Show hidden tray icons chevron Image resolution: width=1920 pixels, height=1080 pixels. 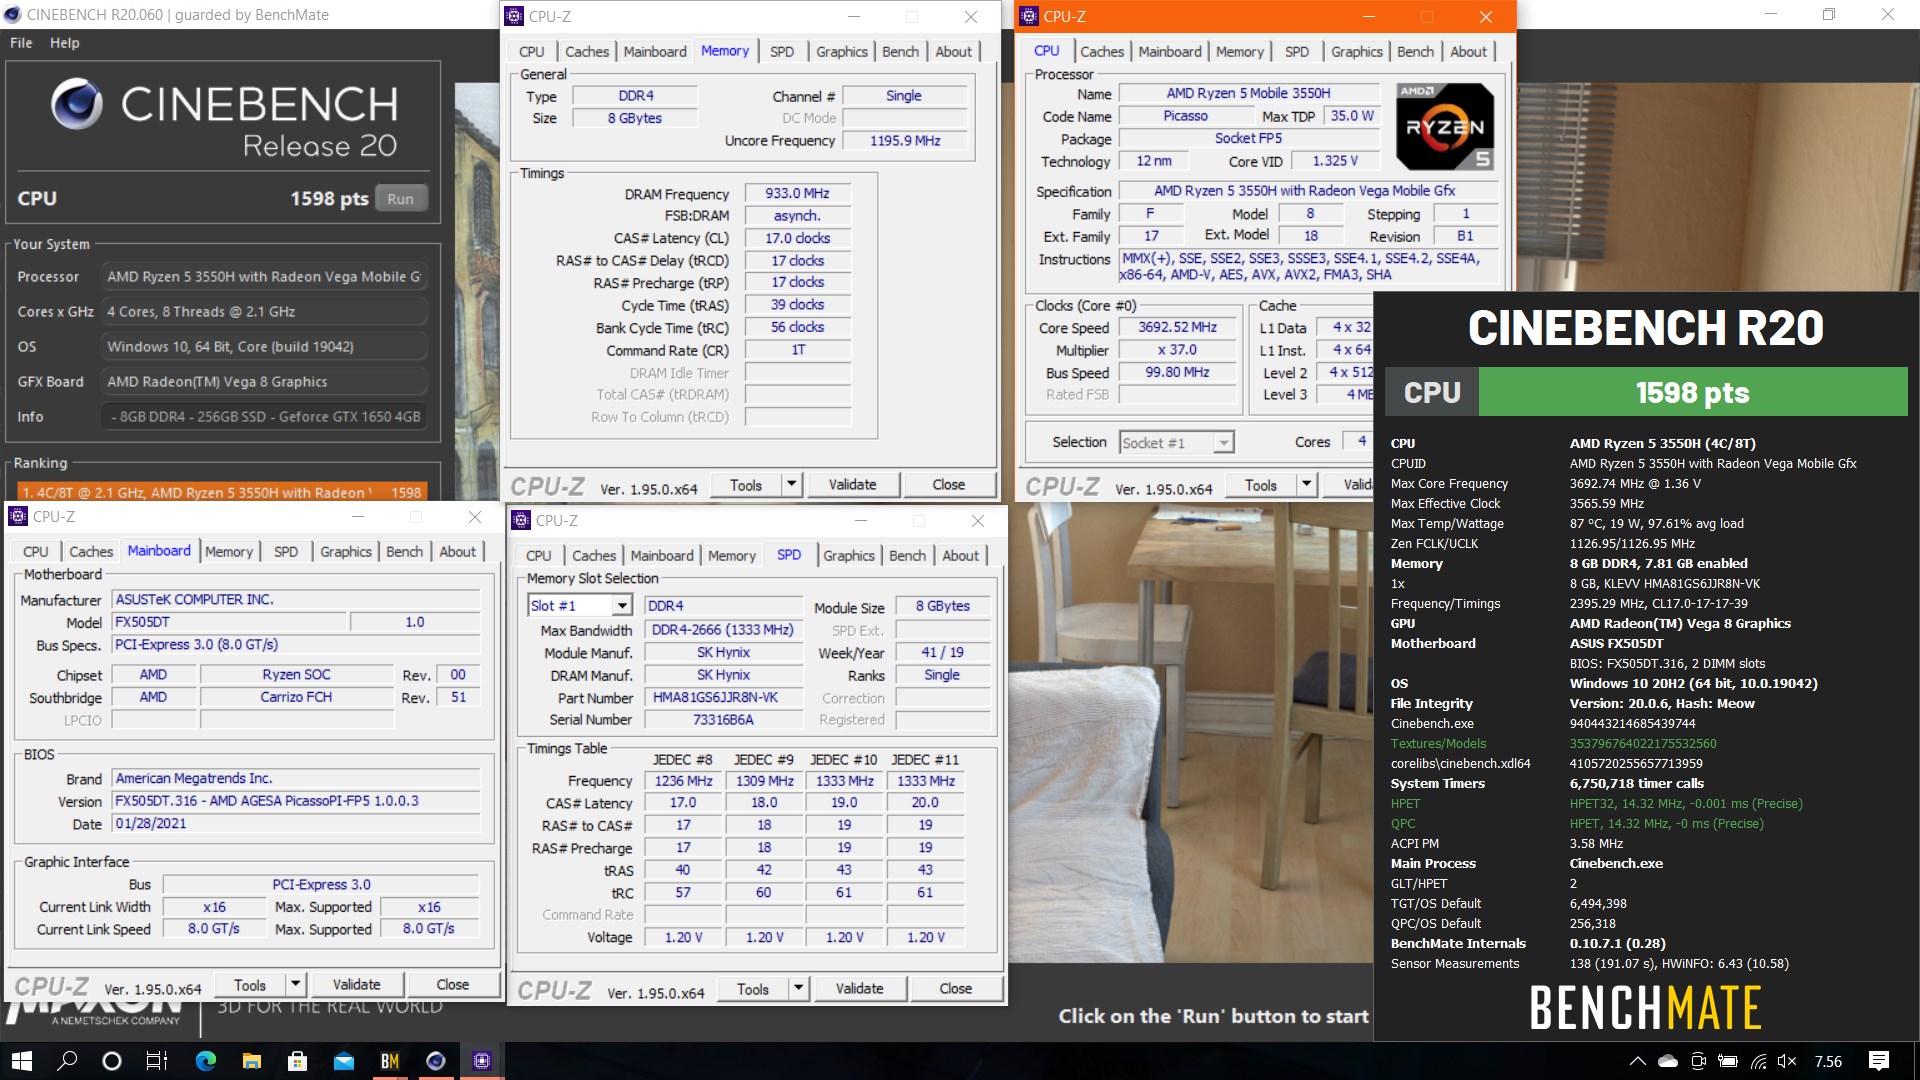[1637, 1061]
